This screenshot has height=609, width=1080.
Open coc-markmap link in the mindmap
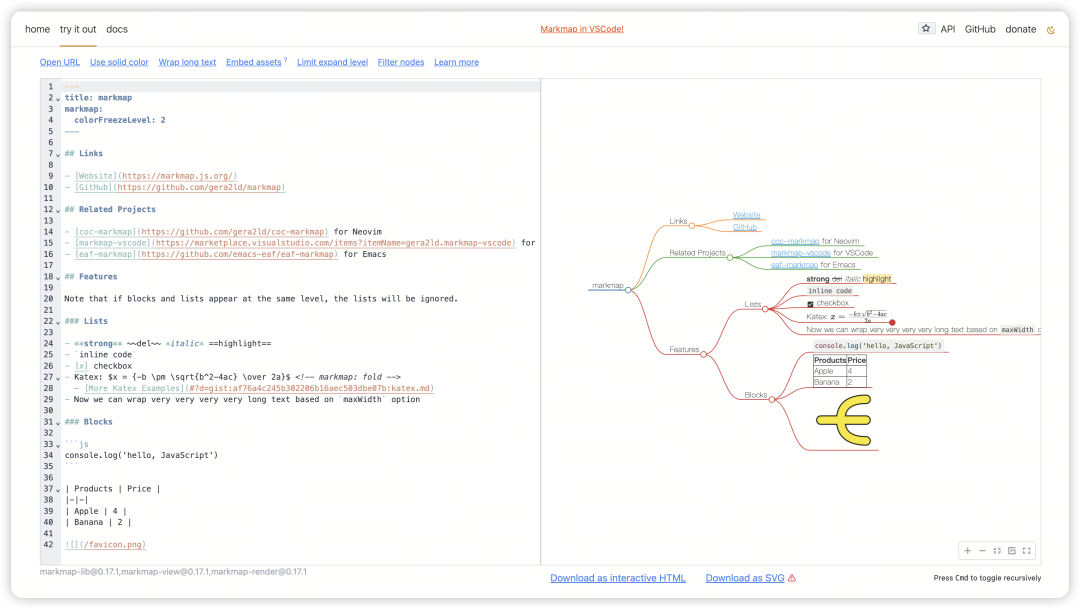(795, 241)
